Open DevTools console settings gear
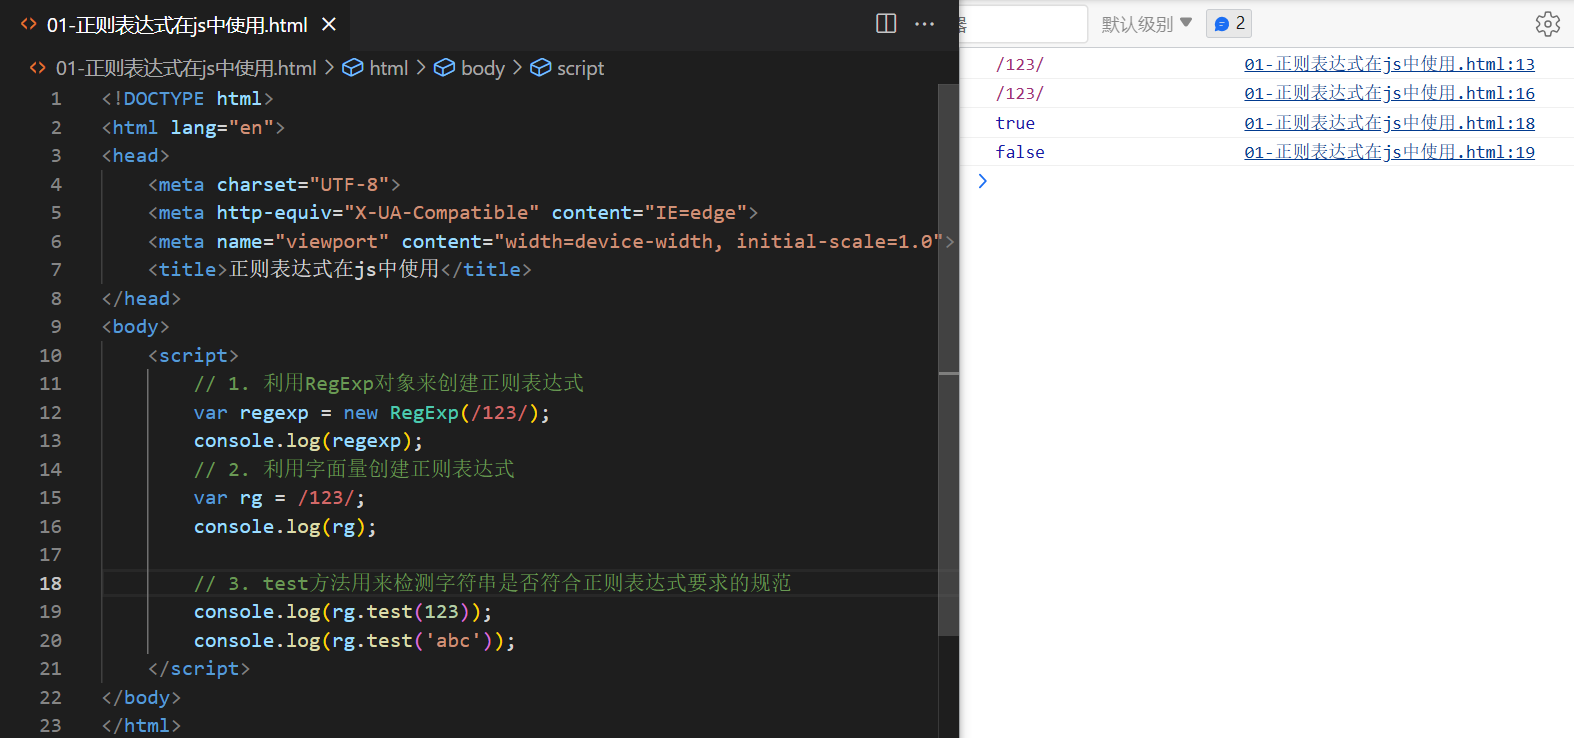 click(1547, 24)
